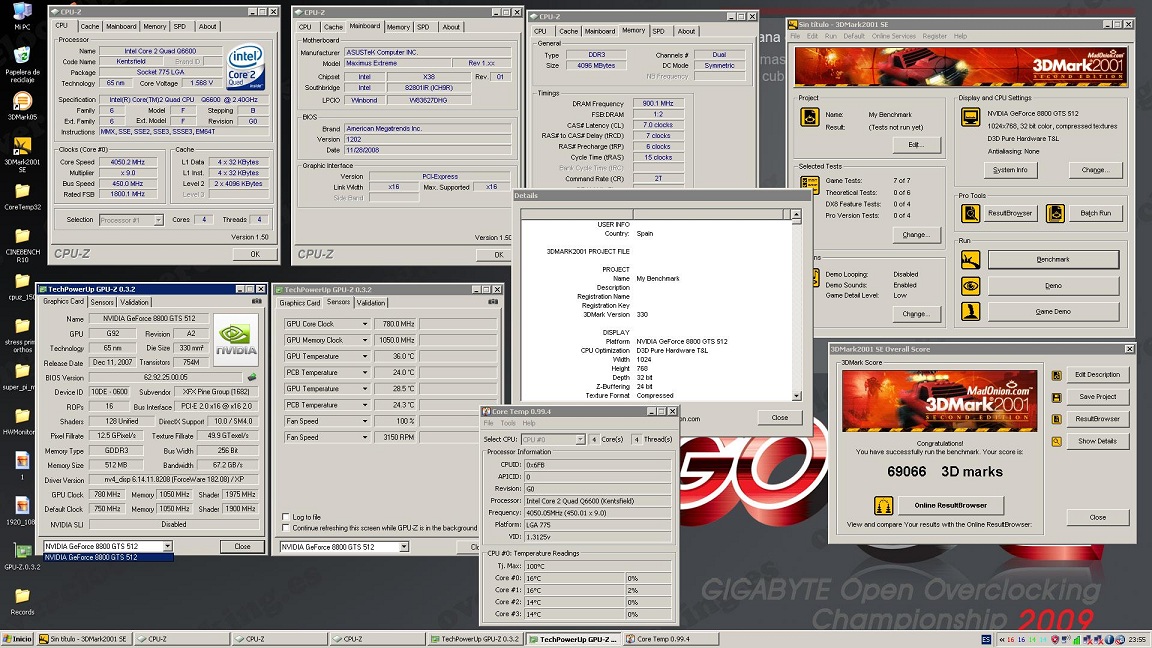1152x648 pixels.
Task: Click the Details window scroll up arrow
Action: (796, 215)
